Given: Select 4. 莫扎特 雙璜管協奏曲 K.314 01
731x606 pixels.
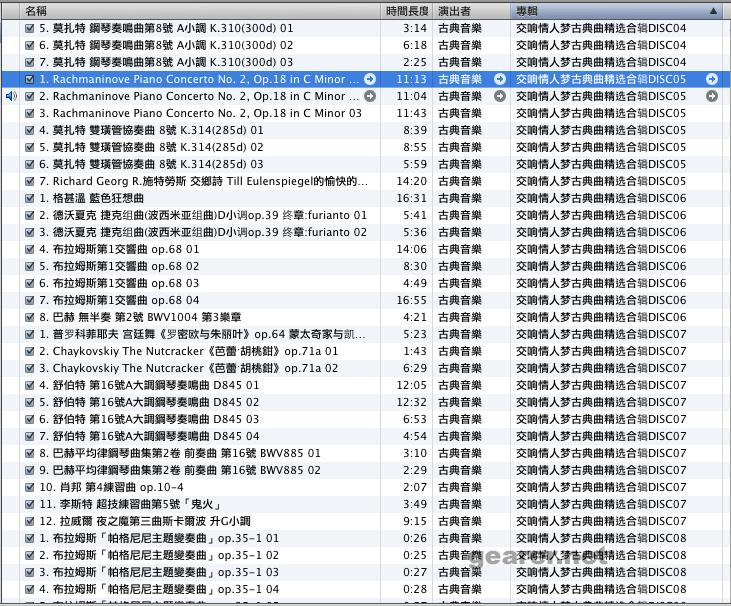Looking at the screenshot, I should click(x=151, y=130).
